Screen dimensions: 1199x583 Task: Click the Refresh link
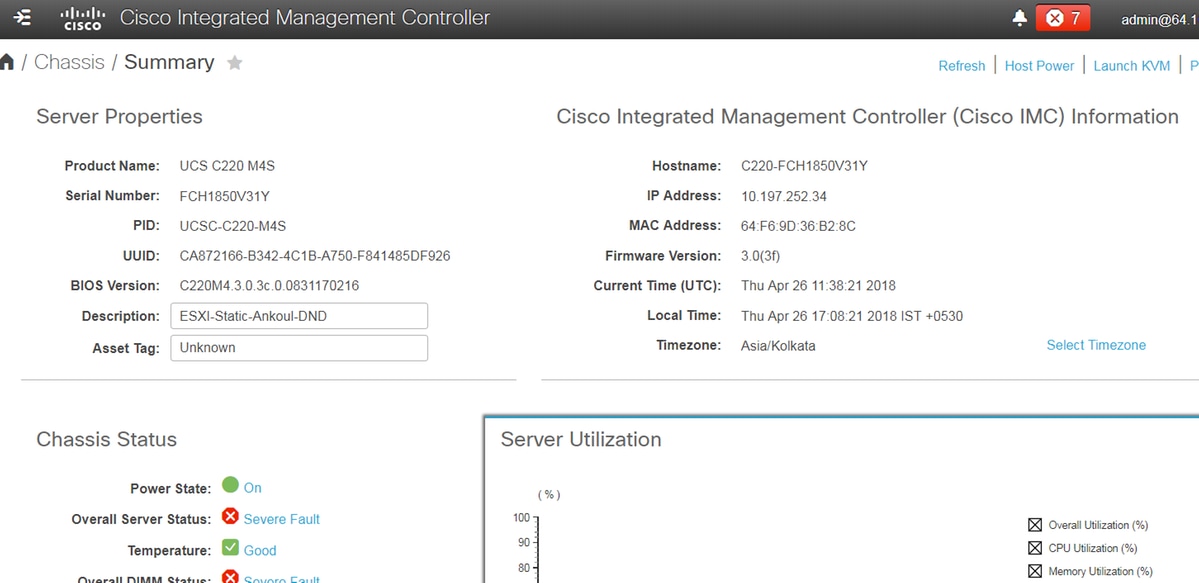click(x=961, y=66)
